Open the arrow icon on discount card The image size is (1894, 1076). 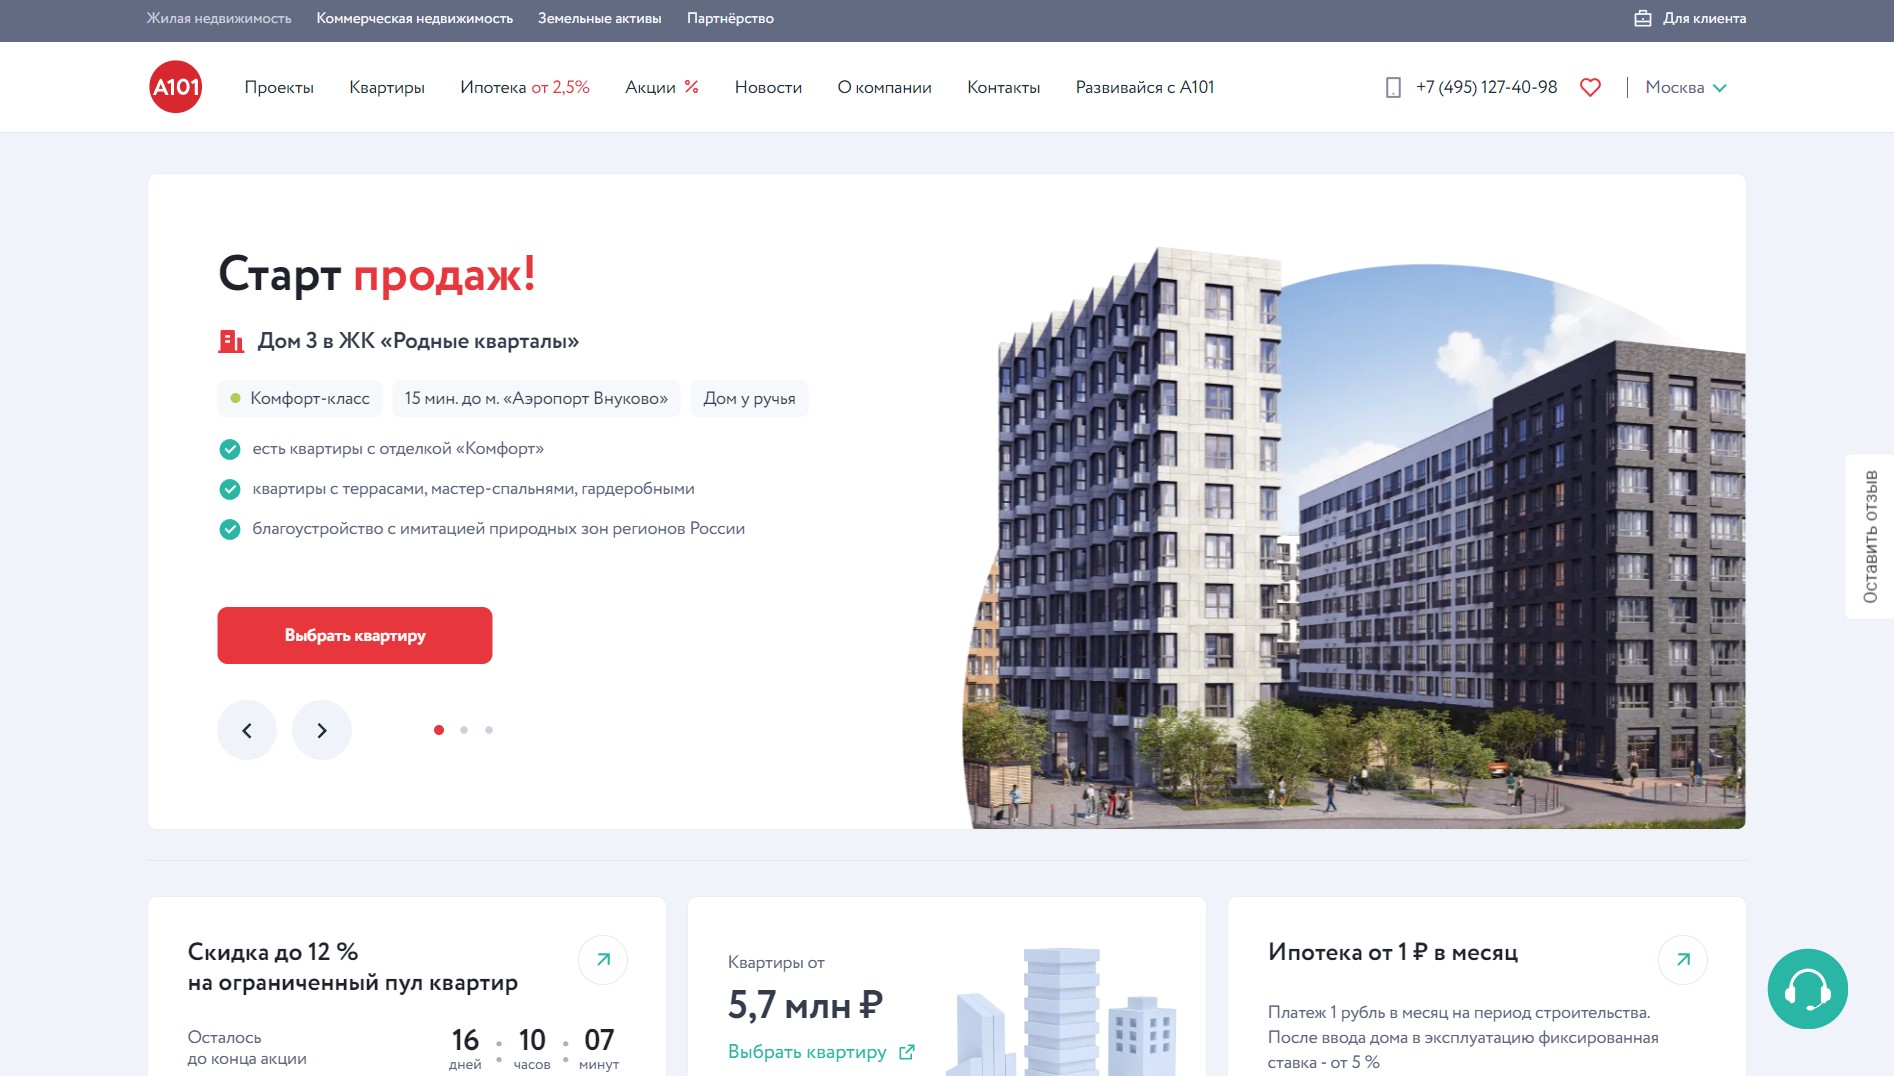point(603,960)
